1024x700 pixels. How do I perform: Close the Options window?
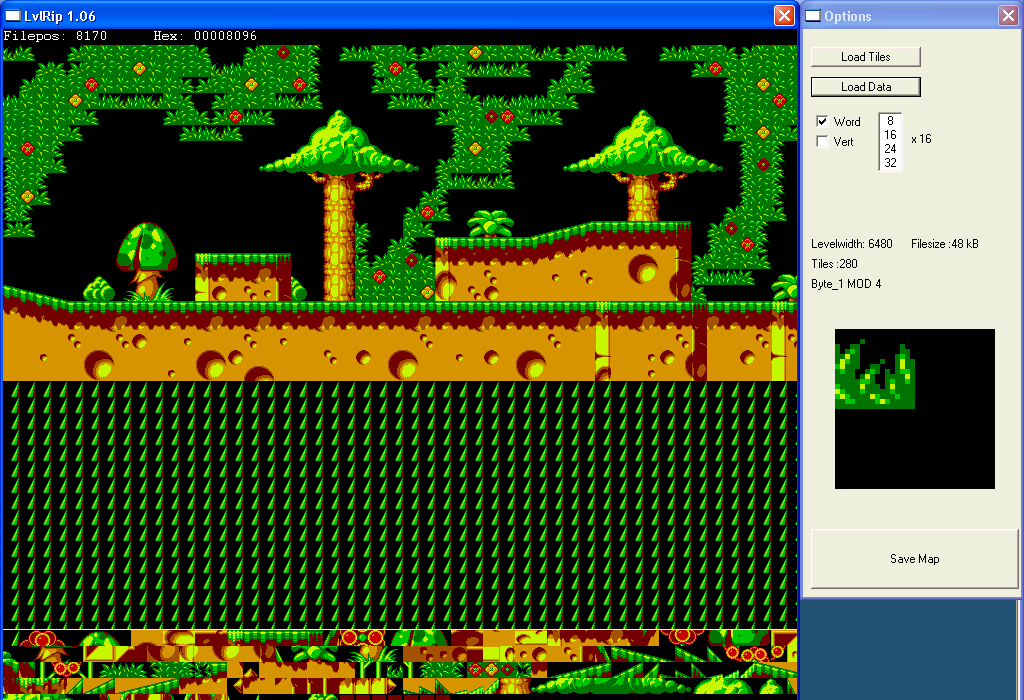click(x=1008, y=16)
